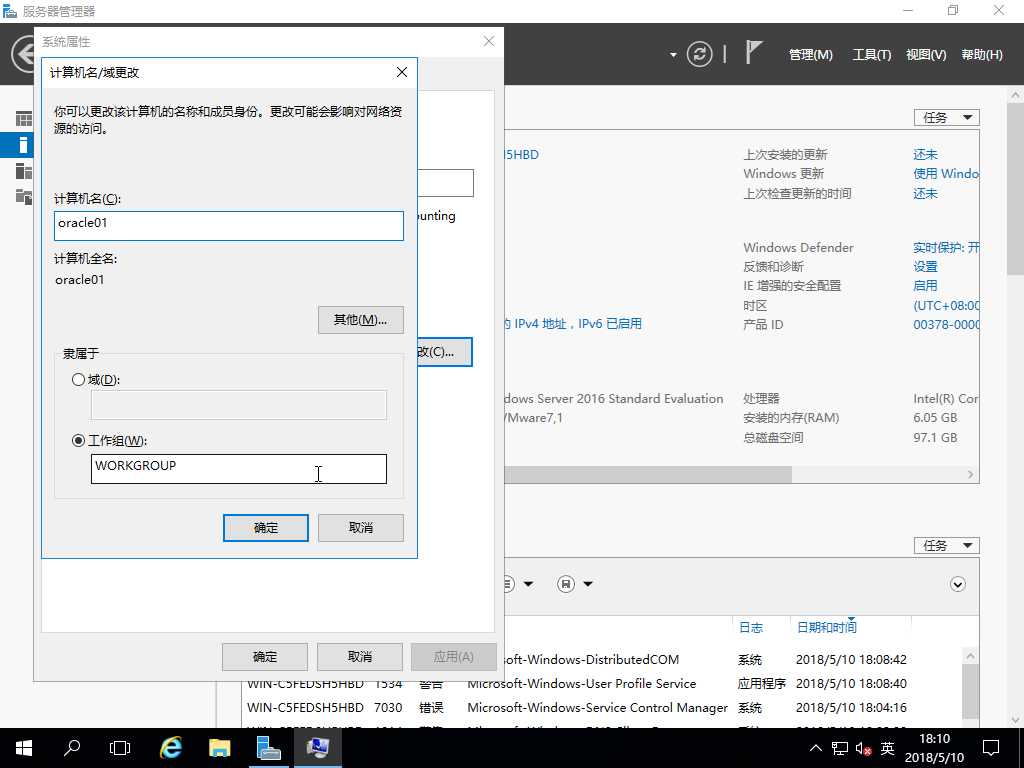Screen dimensions: 1024x768
Task: Switch input language via the 英 indicator
Action: coord(888,748)
